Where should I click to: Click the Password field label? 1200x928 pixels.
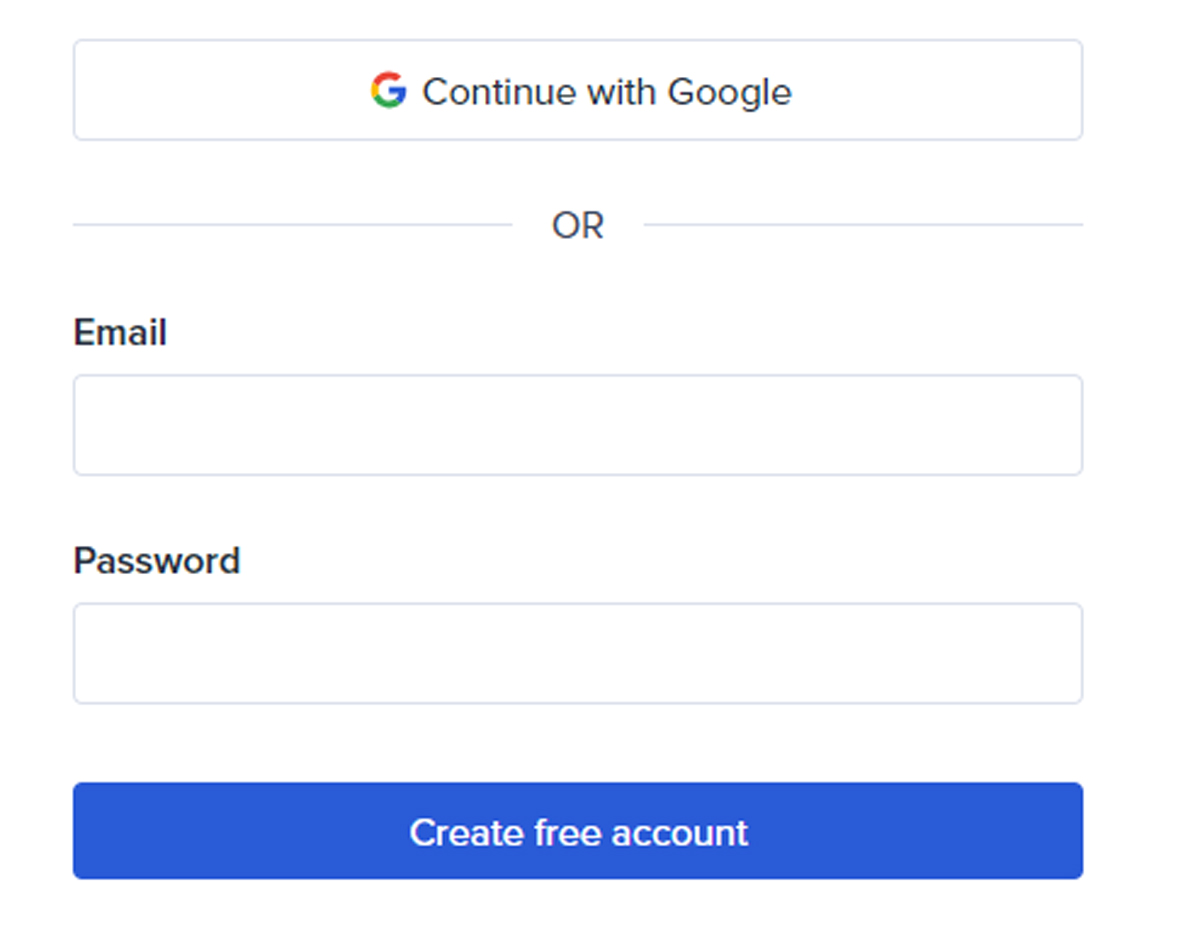157,561
